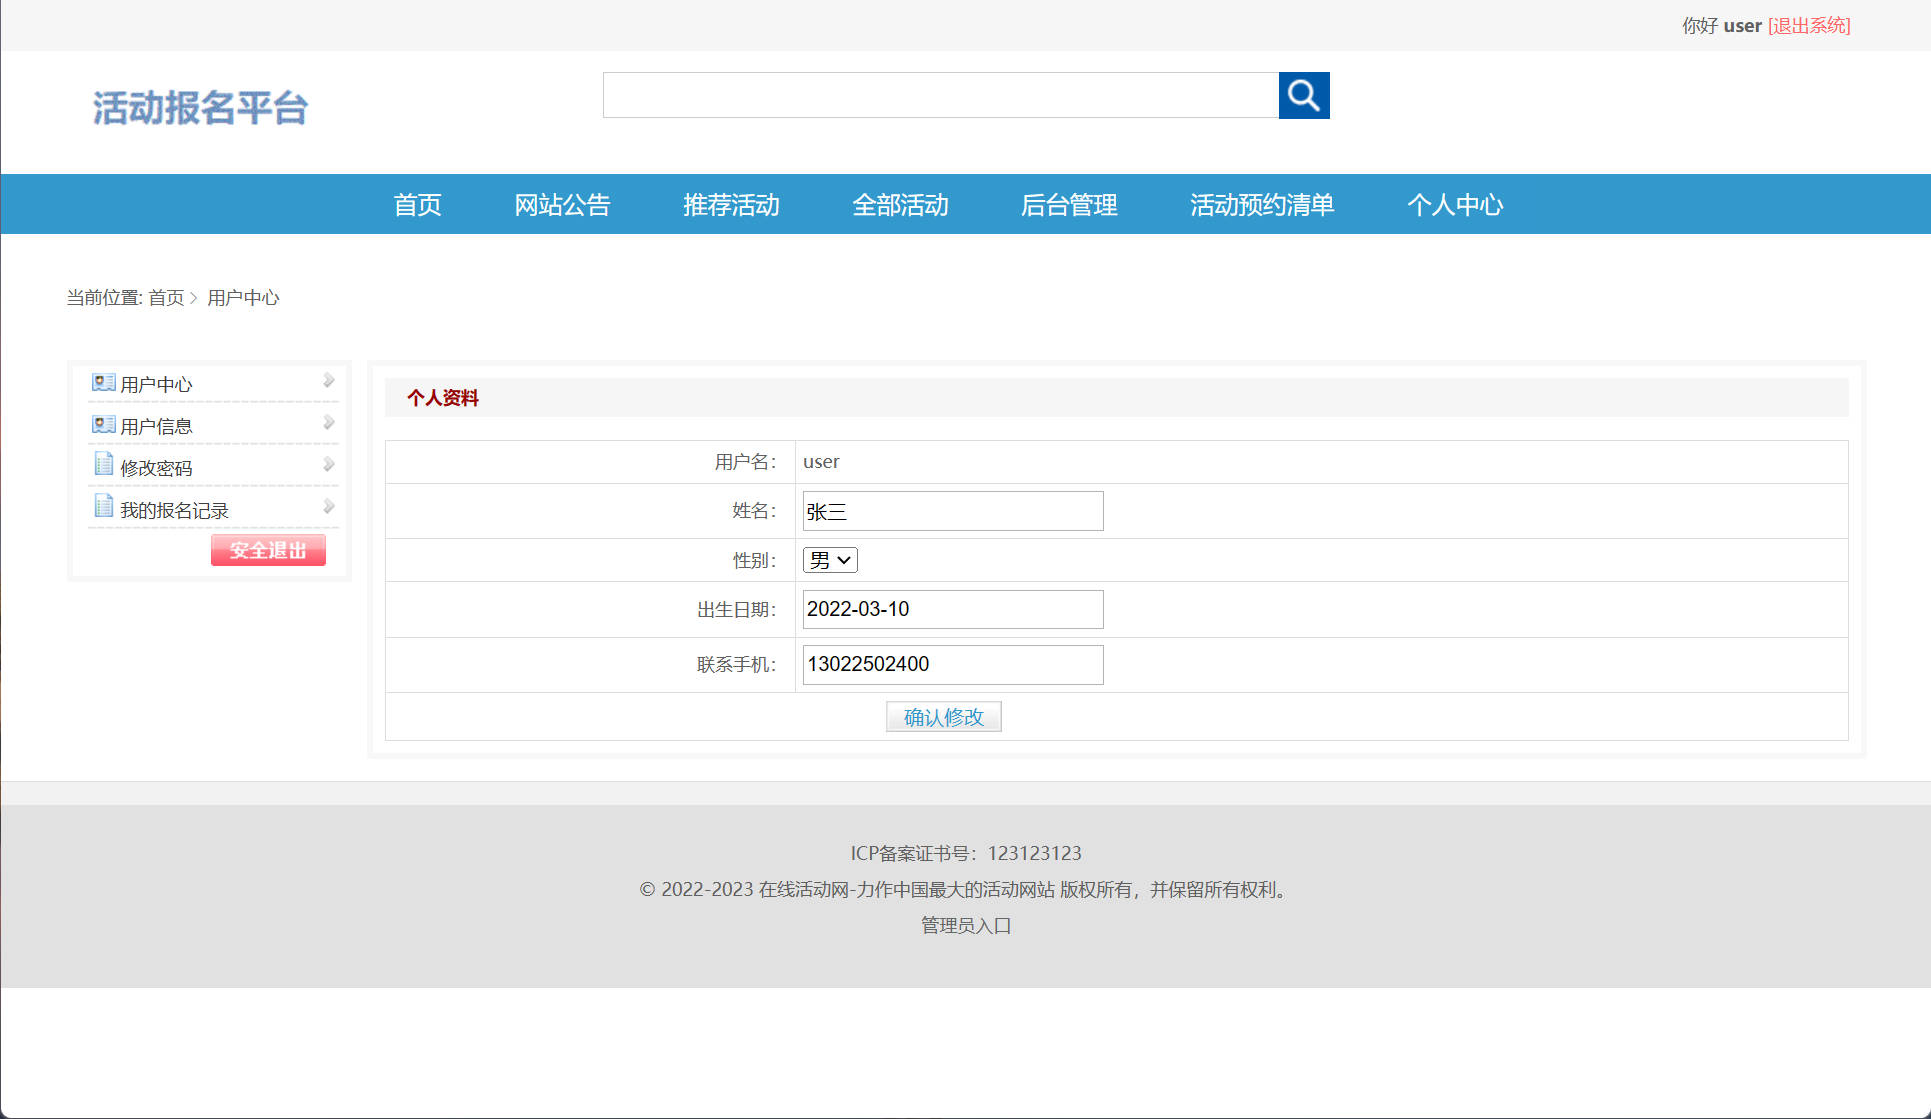
Task: Navigate to 全部活动
Action: click(x=900, y=204)
